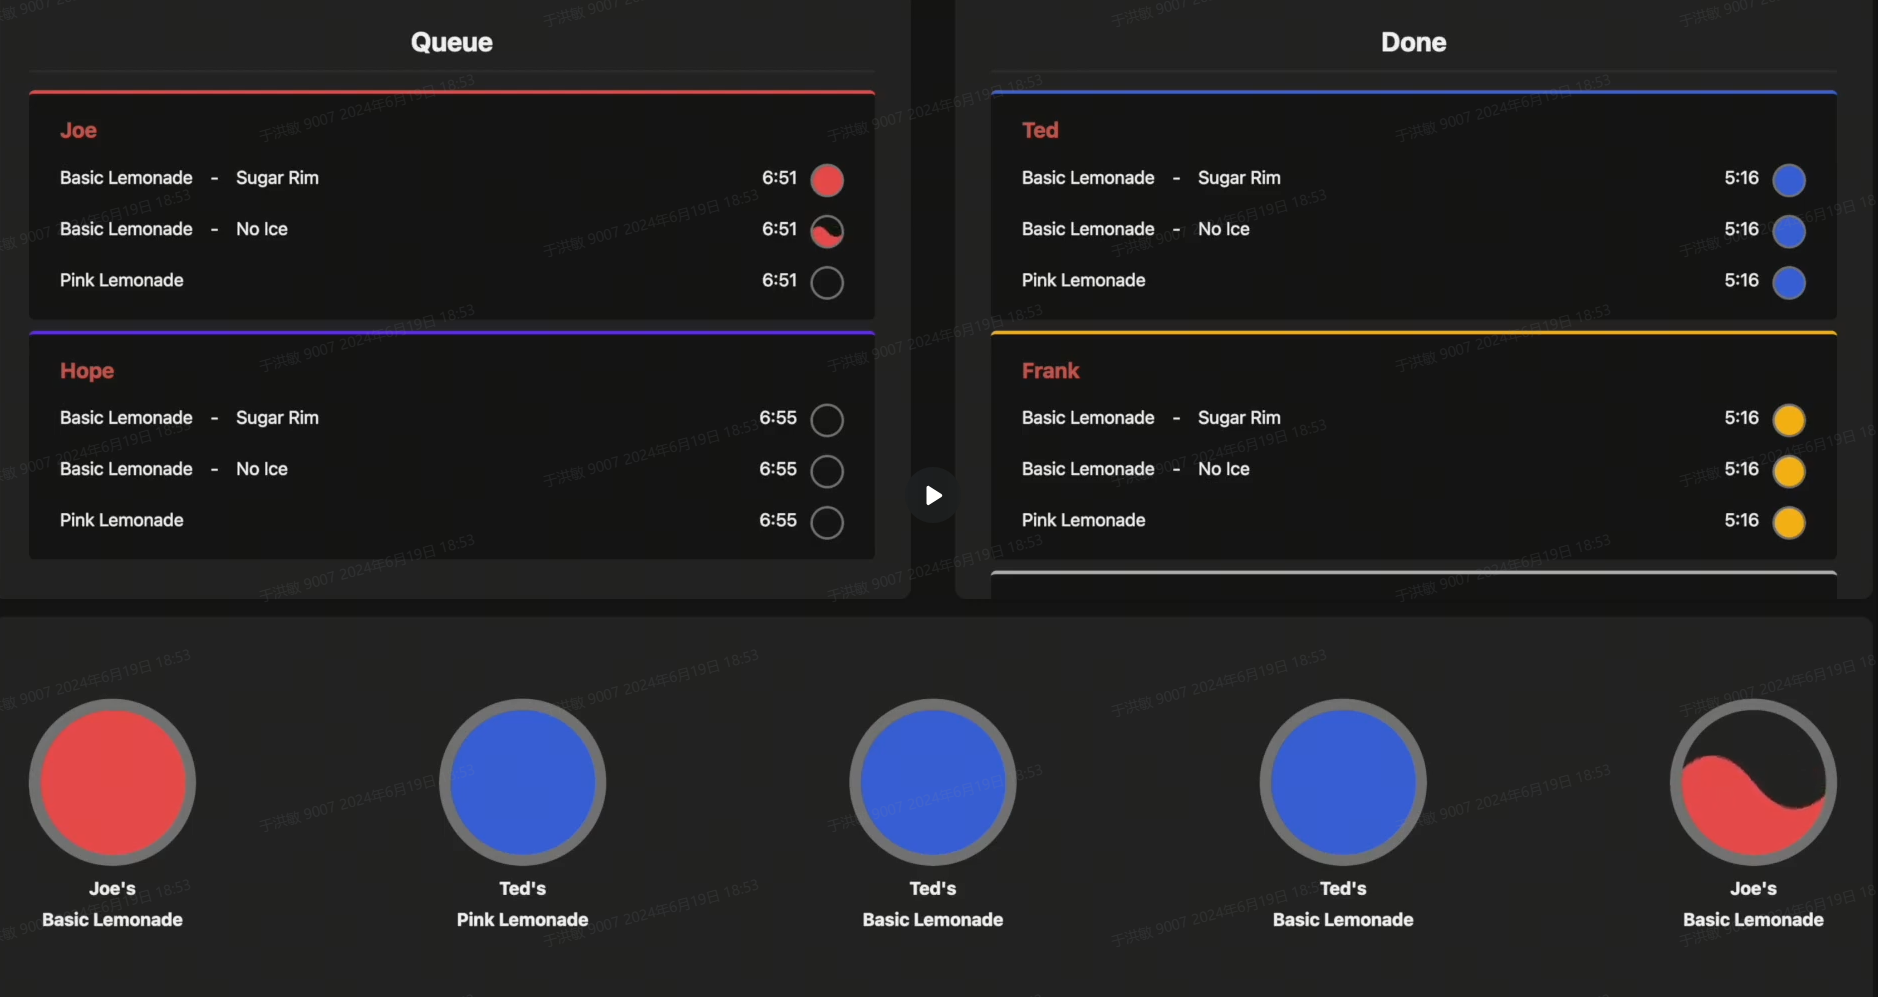The height and width of the screenshot is (997, 1878).
Task: Click Joe's empty Pink Lemonade status circle
Action: [x=827, y=282]
